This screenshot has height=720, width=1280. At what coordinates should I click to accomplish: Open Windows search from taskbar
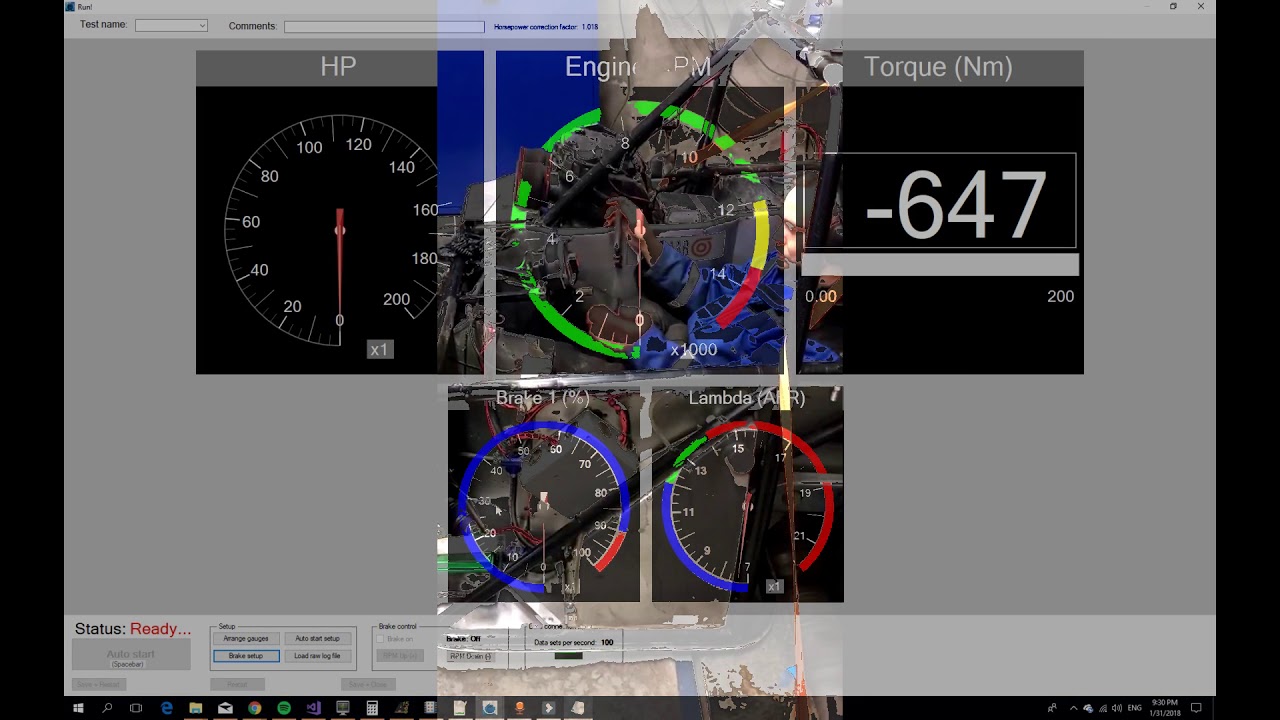click(x=107, y=708)
